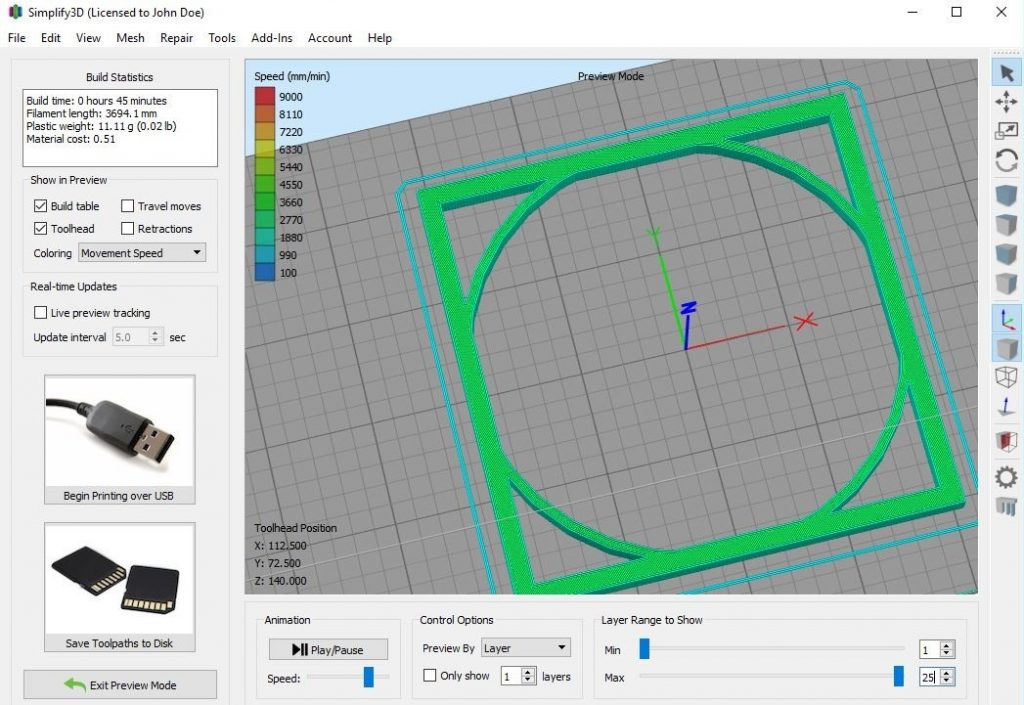The height and width of the screenshot is (705, 1024).
Task: Open the Tools menu
Action: click(x=221, y=38)
